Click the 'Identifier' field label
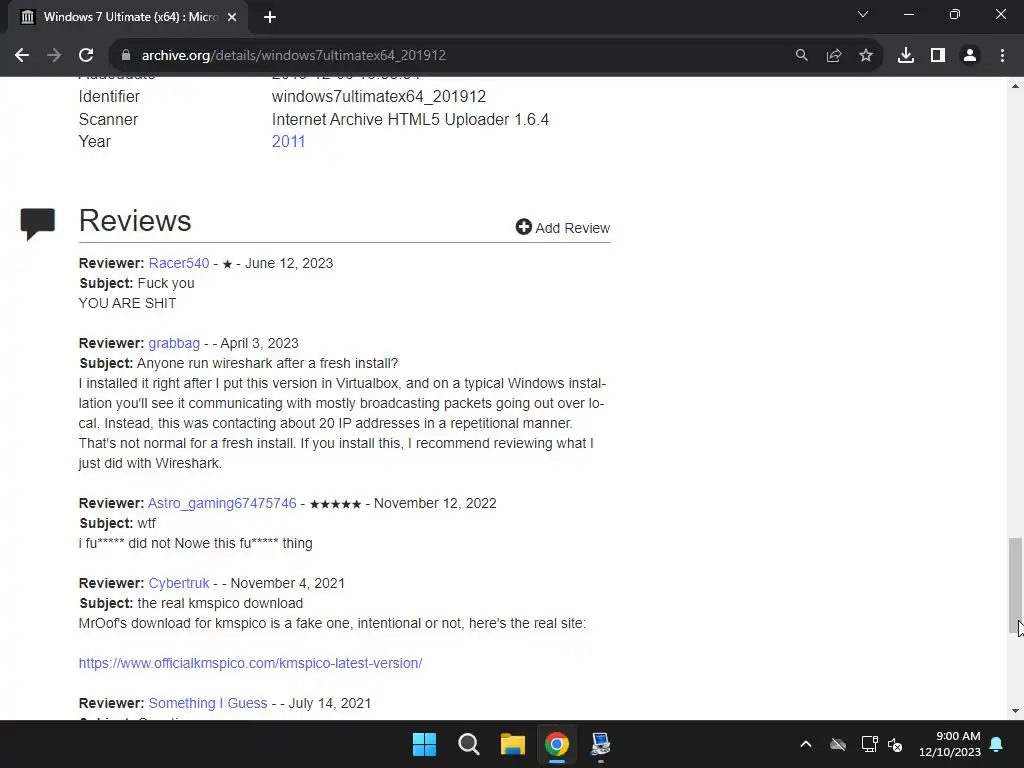The width and height of the screenshot is (1024, 768). [109, 97]
